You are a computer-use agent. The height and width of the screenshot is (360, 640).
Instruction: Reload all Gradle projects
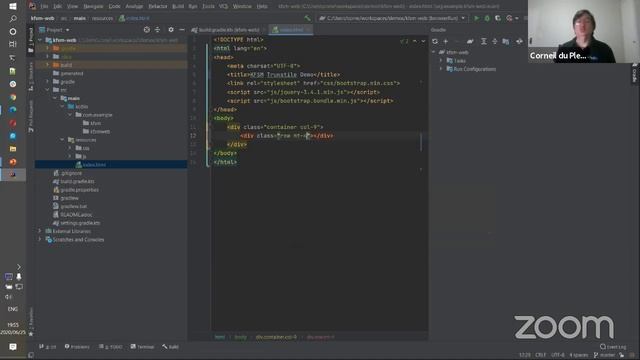point(435,41)
